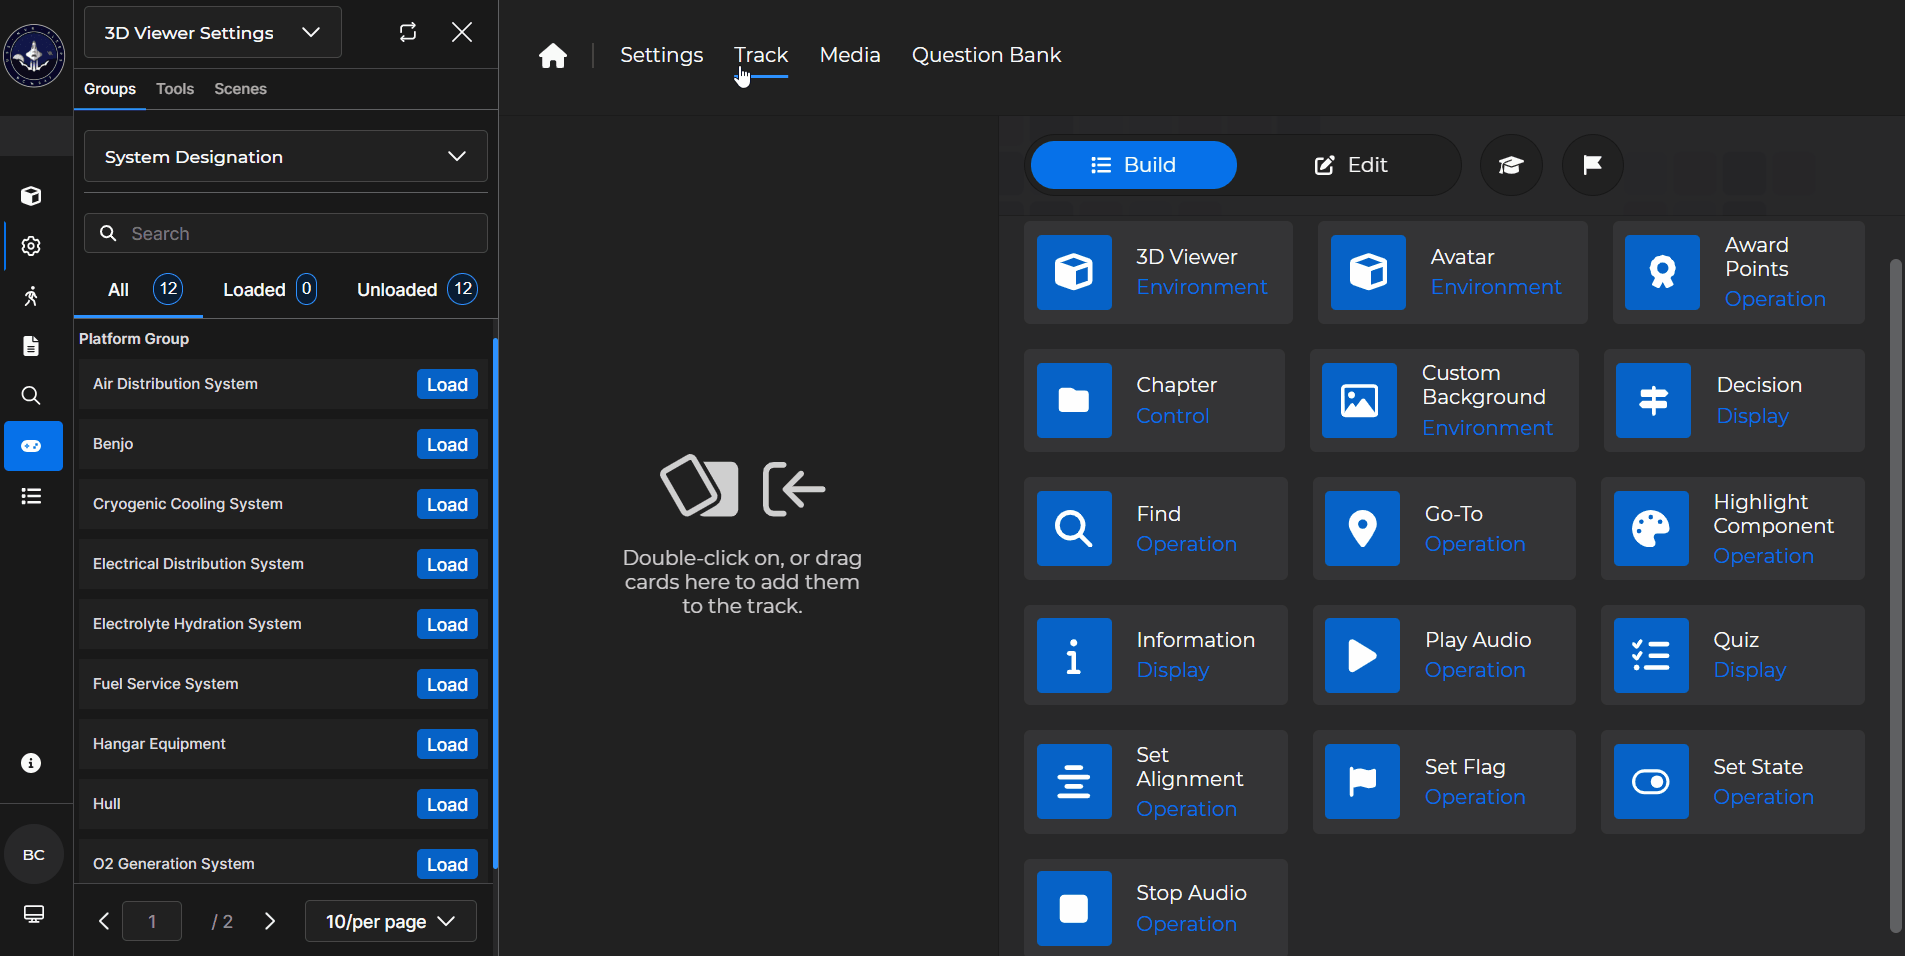1905x956 pixels.
Task: Open the Question Bank menu item
Action: point(986,55)
